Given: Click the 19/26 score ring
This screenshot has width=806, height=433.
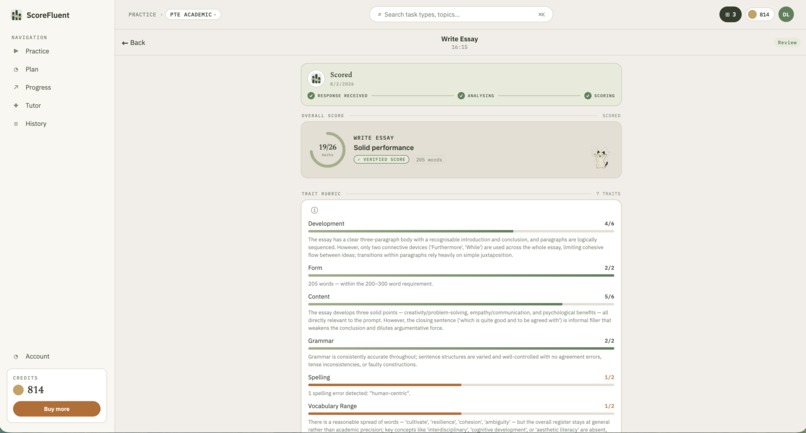Looking at the screenshot, I should click(x=327, y=150).
